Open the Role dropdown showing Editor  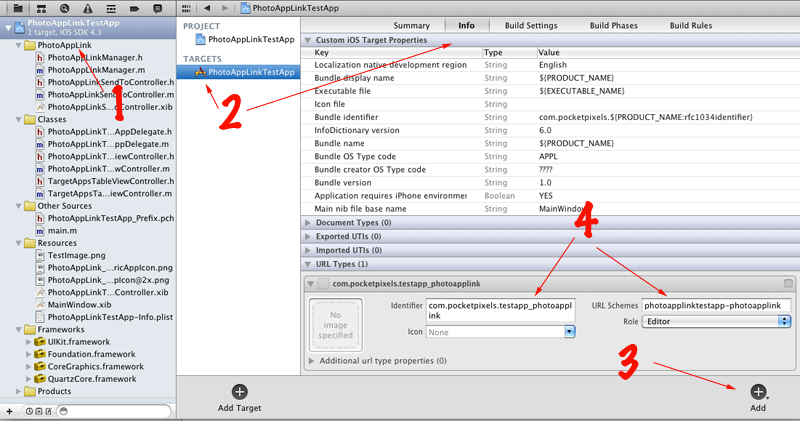[x=716, y=321]
